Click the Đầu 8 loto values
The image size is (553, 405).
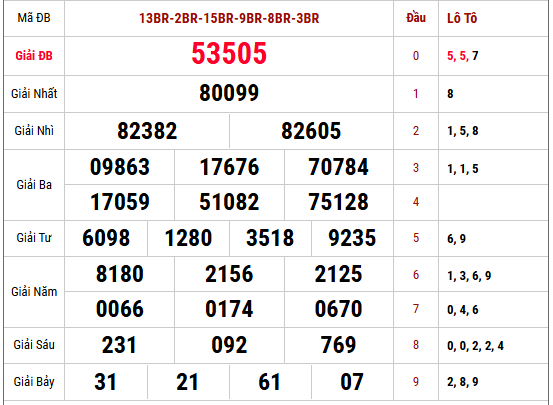[475, 346]
